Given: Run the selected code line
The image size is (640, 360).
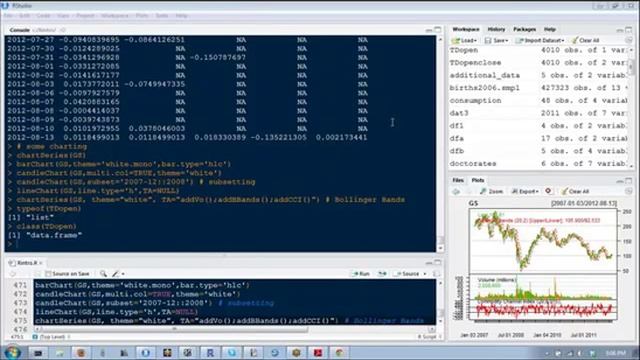Looking at the screenshot, I should point(361,274).
